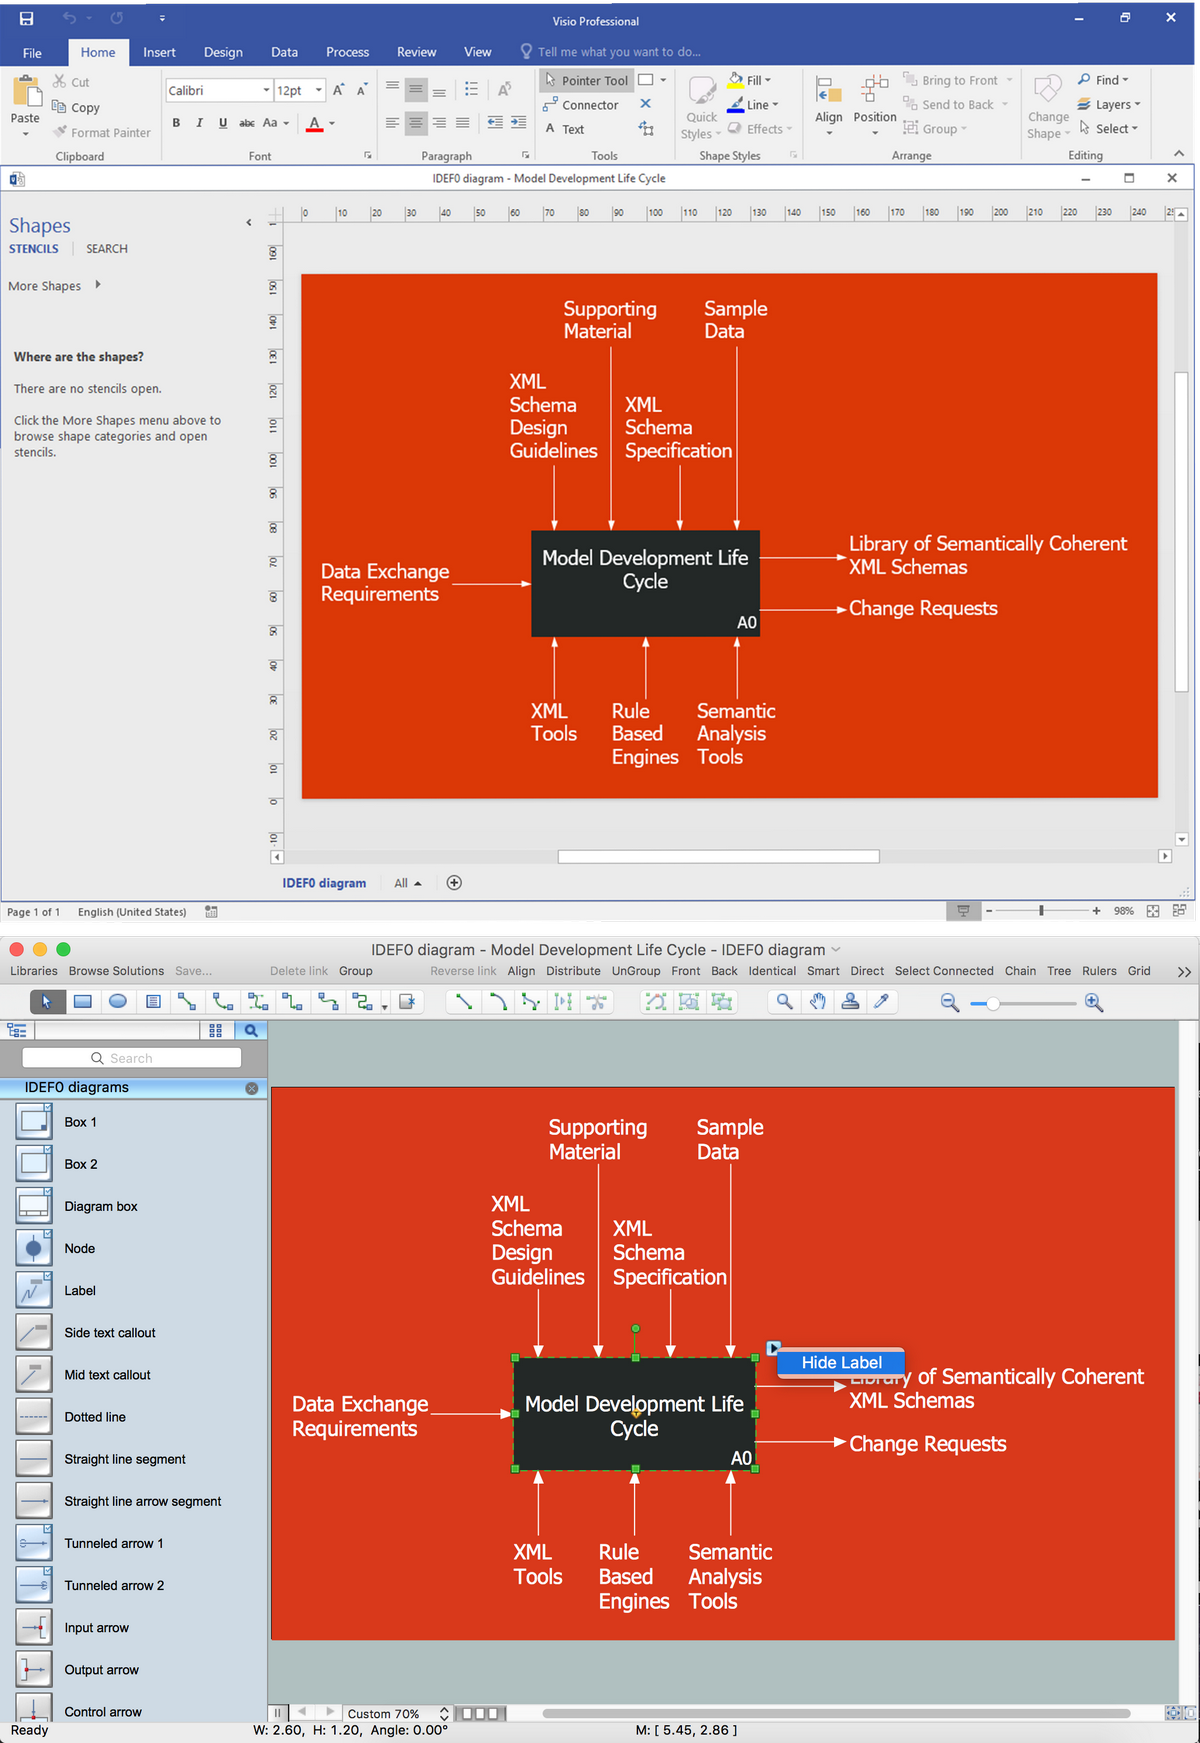Open the Position dropdown
Image resolution: width=1200 pixels, height=1743 pixels.
(875, 106)
